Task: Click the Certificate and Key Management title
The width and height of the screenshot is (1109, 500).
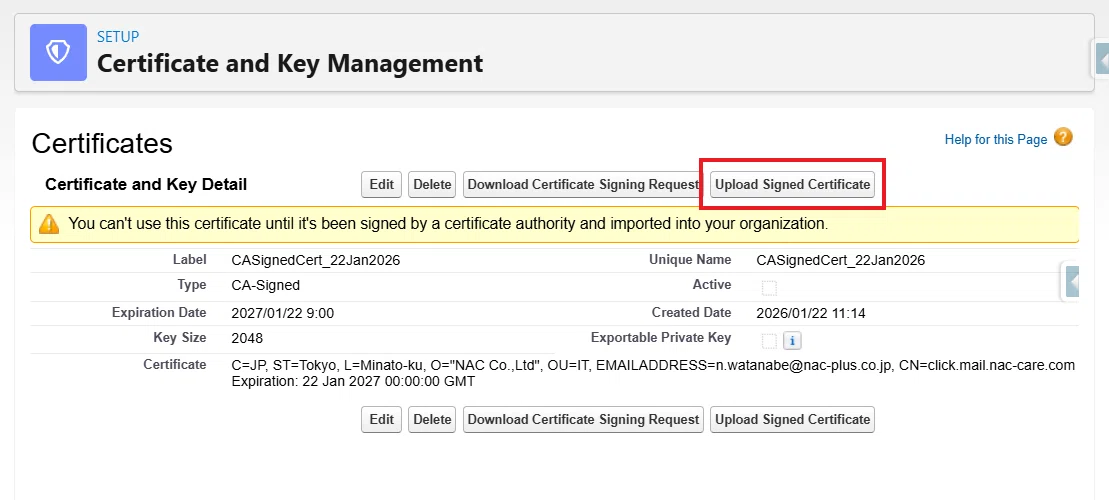Action: click(x=289, y=63)
